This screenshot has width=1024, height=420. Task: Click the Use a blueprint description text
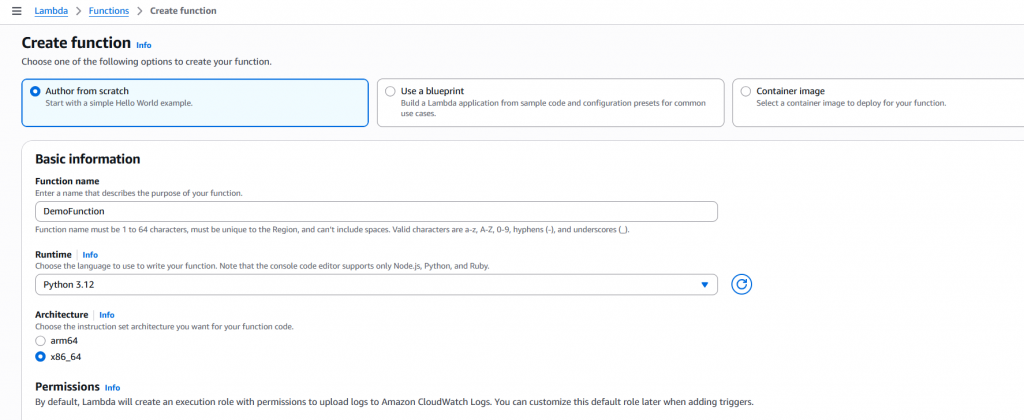[545, 108]
